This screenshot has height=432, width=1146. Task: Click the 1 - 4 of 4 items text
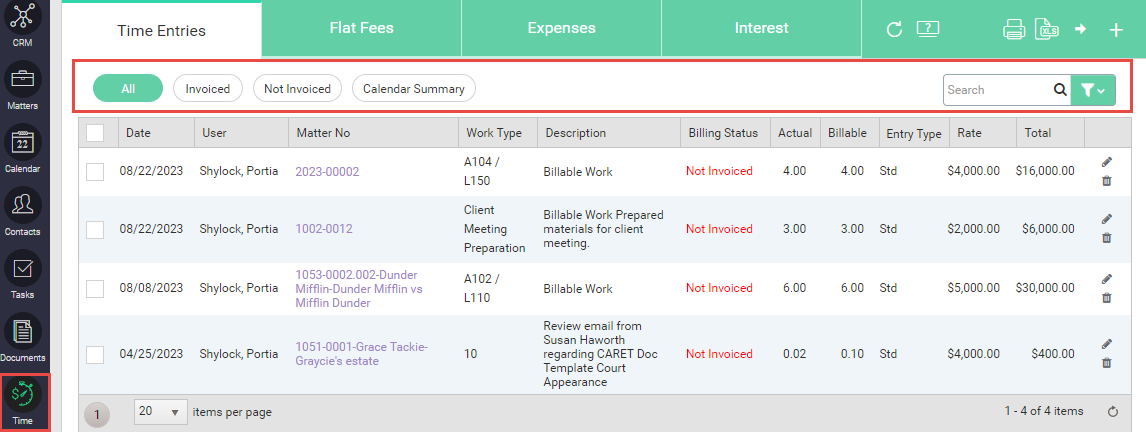(1044, 412)
